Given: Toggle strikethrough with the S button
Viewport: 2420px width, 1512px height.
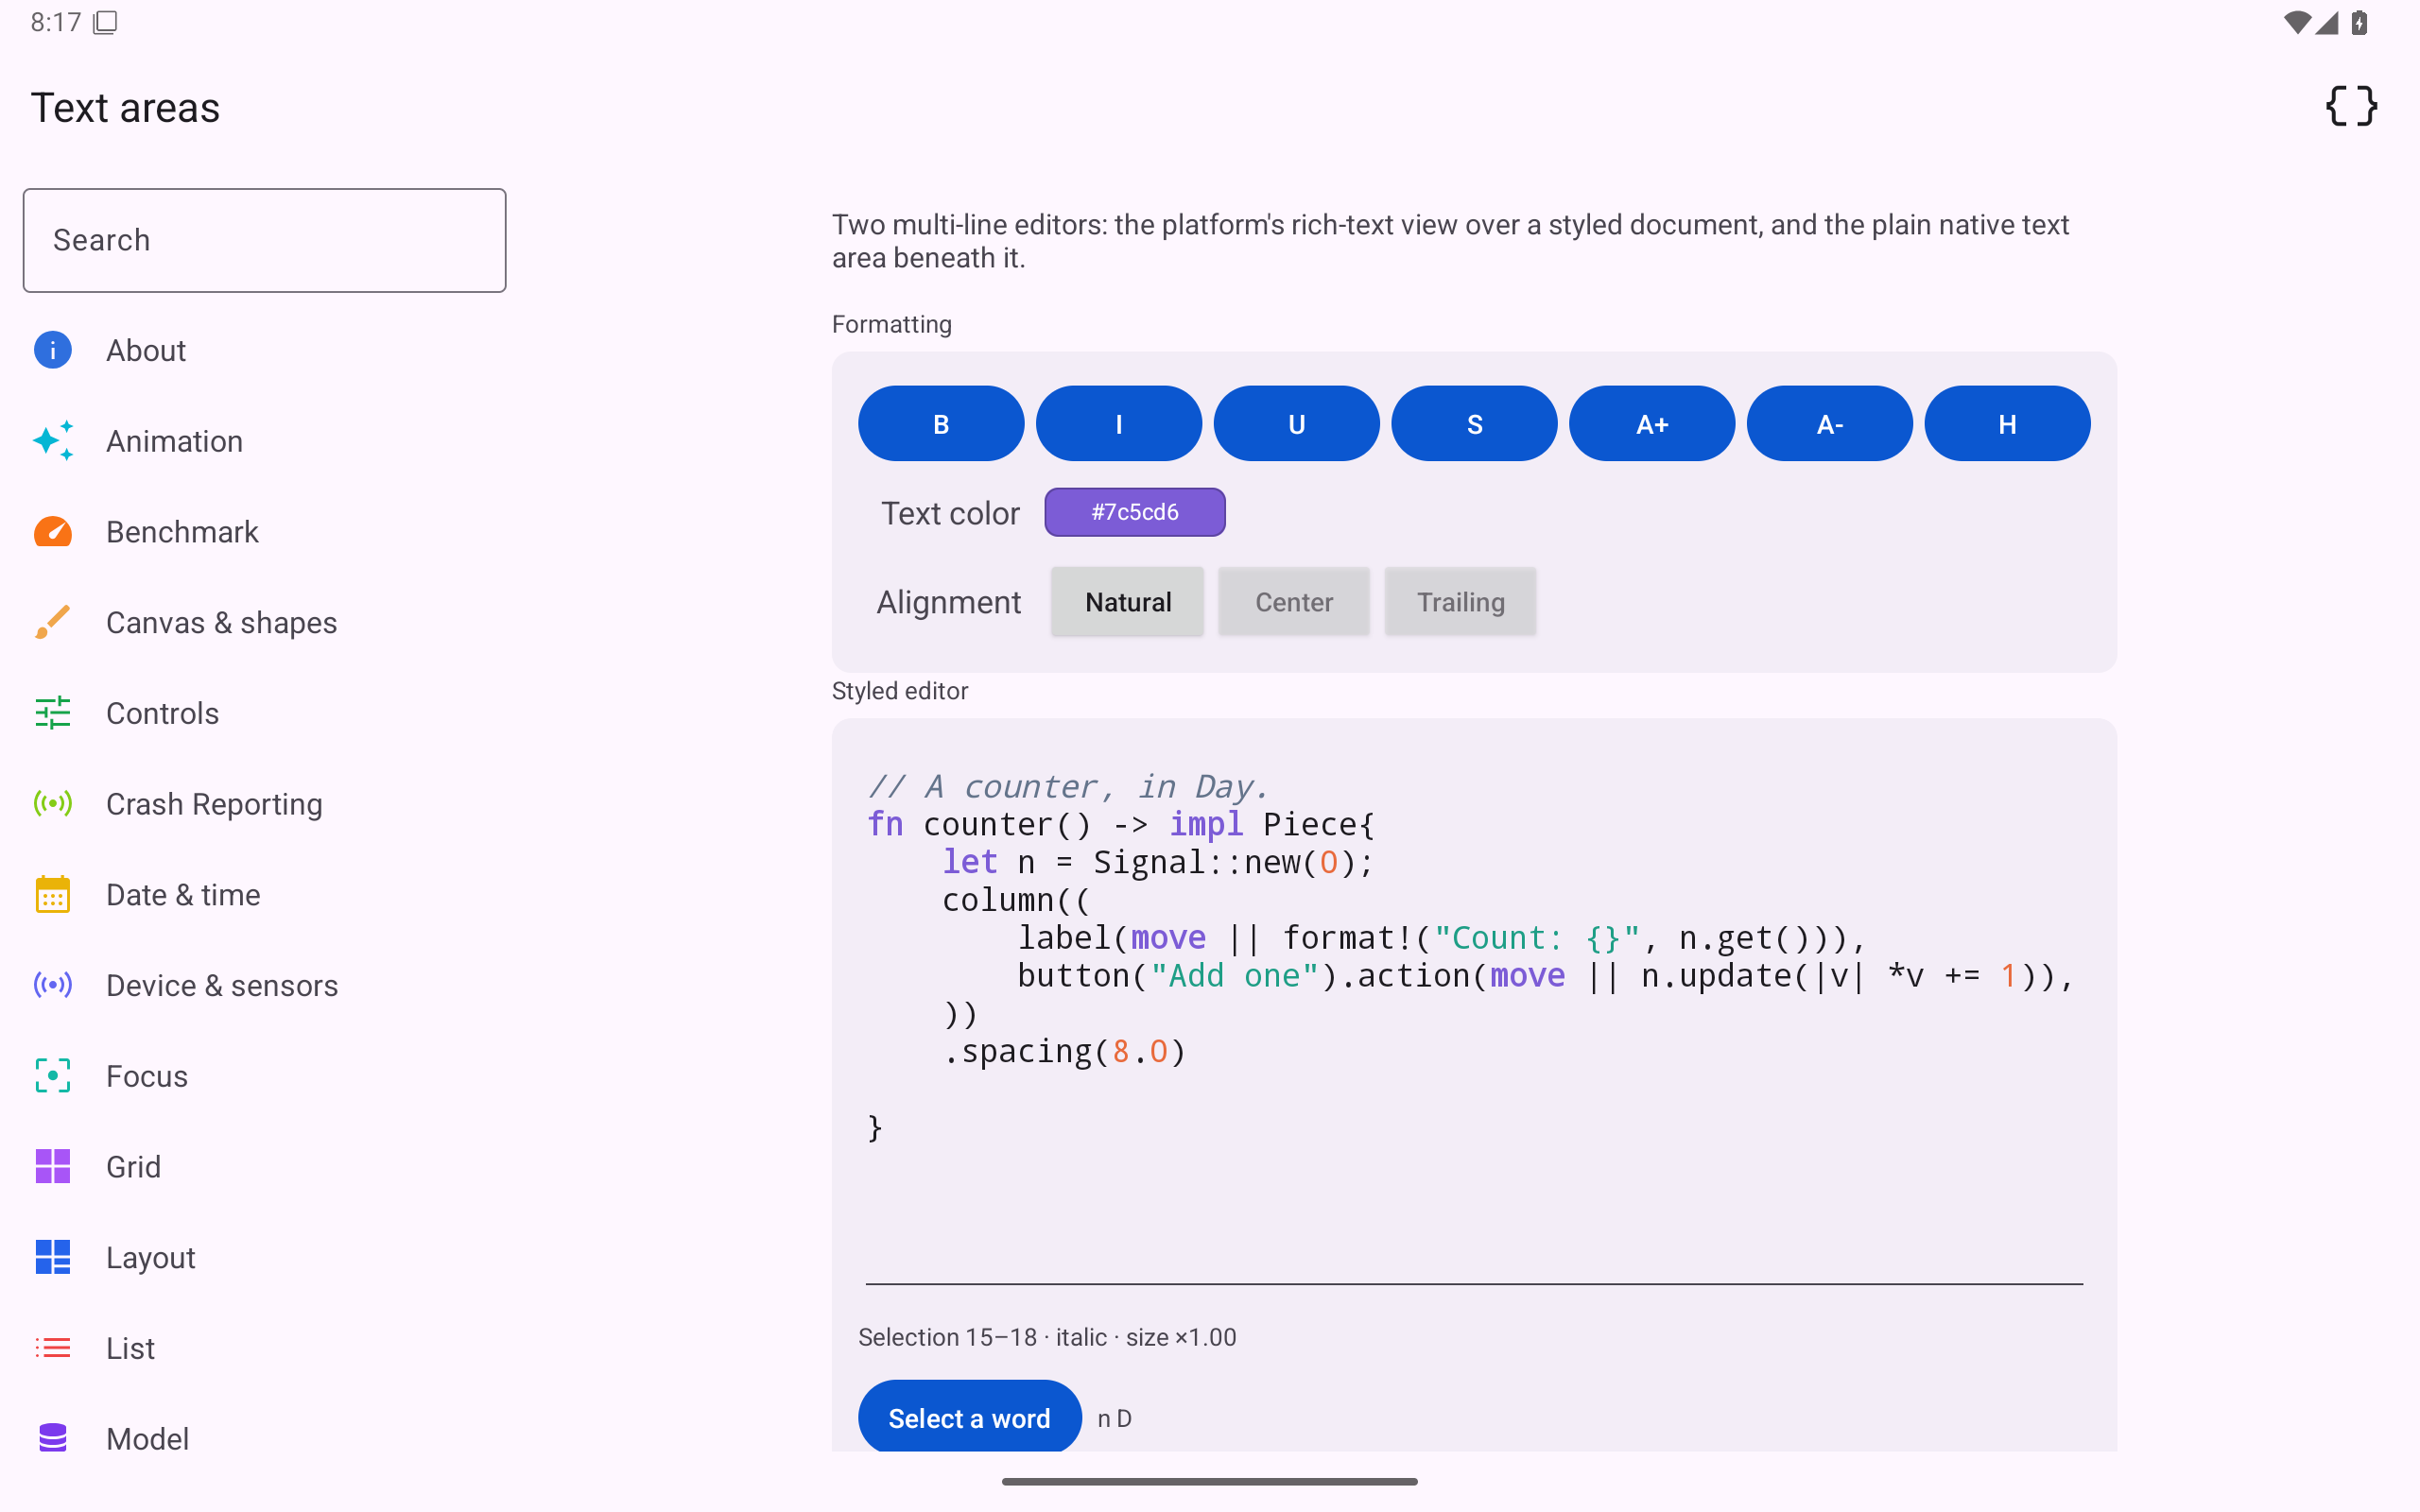Looking at the screenshot, I should pos(1474,424).
